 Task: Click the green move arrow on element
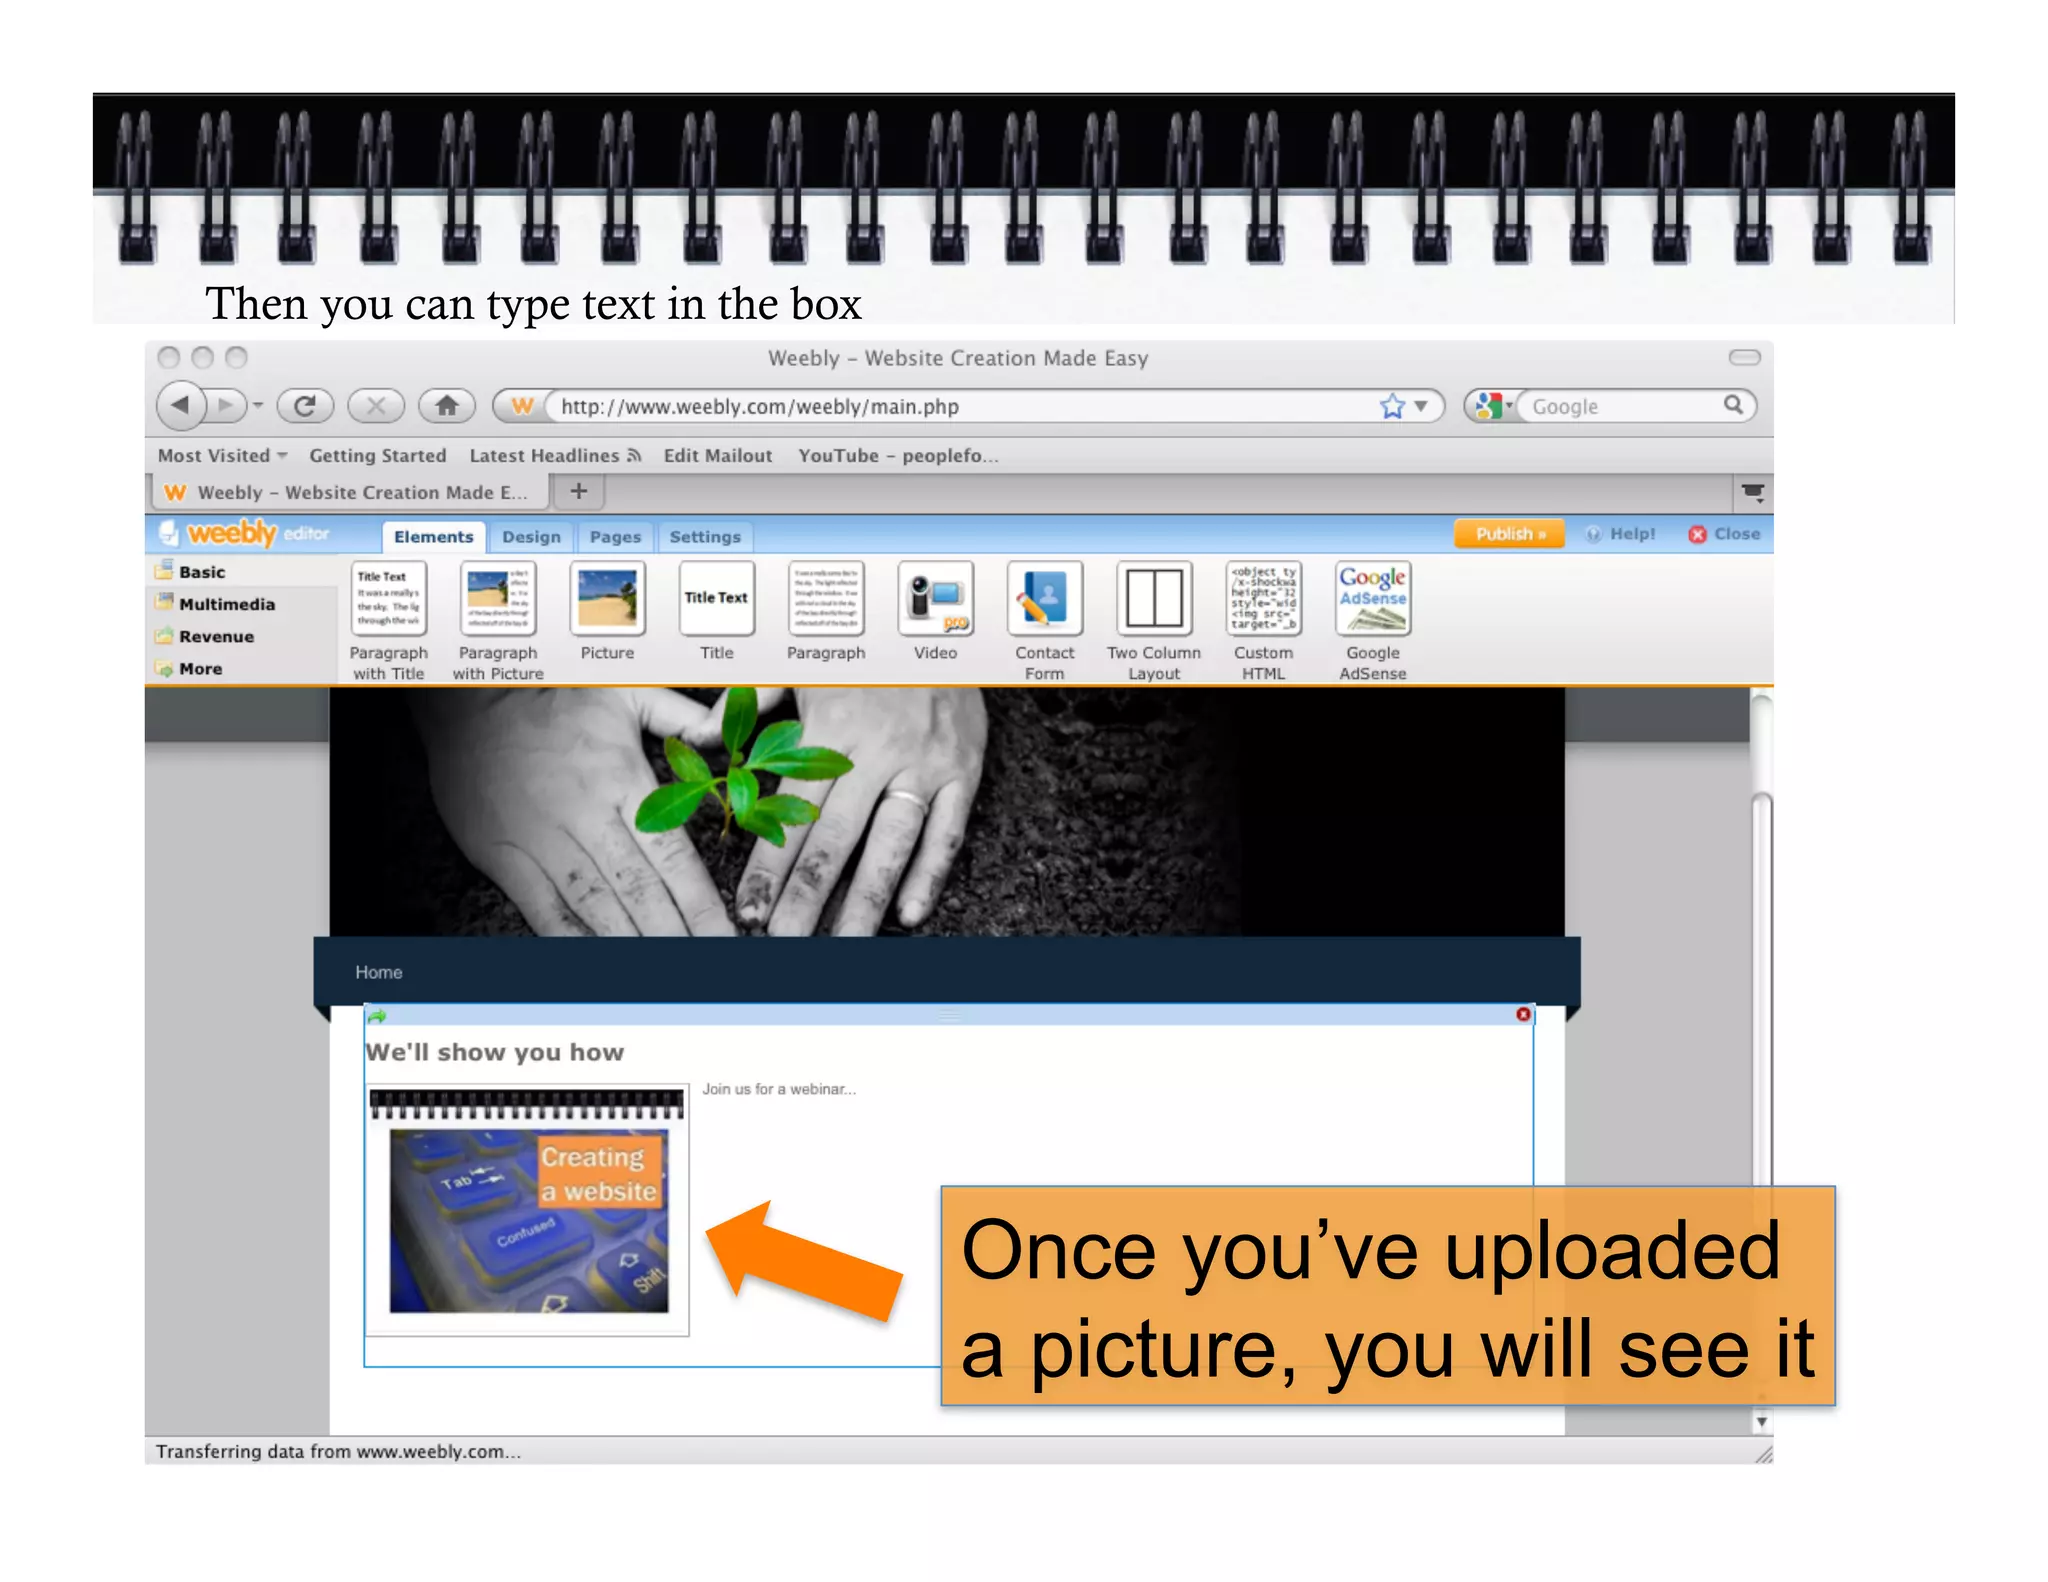(x=377, y=1016)
